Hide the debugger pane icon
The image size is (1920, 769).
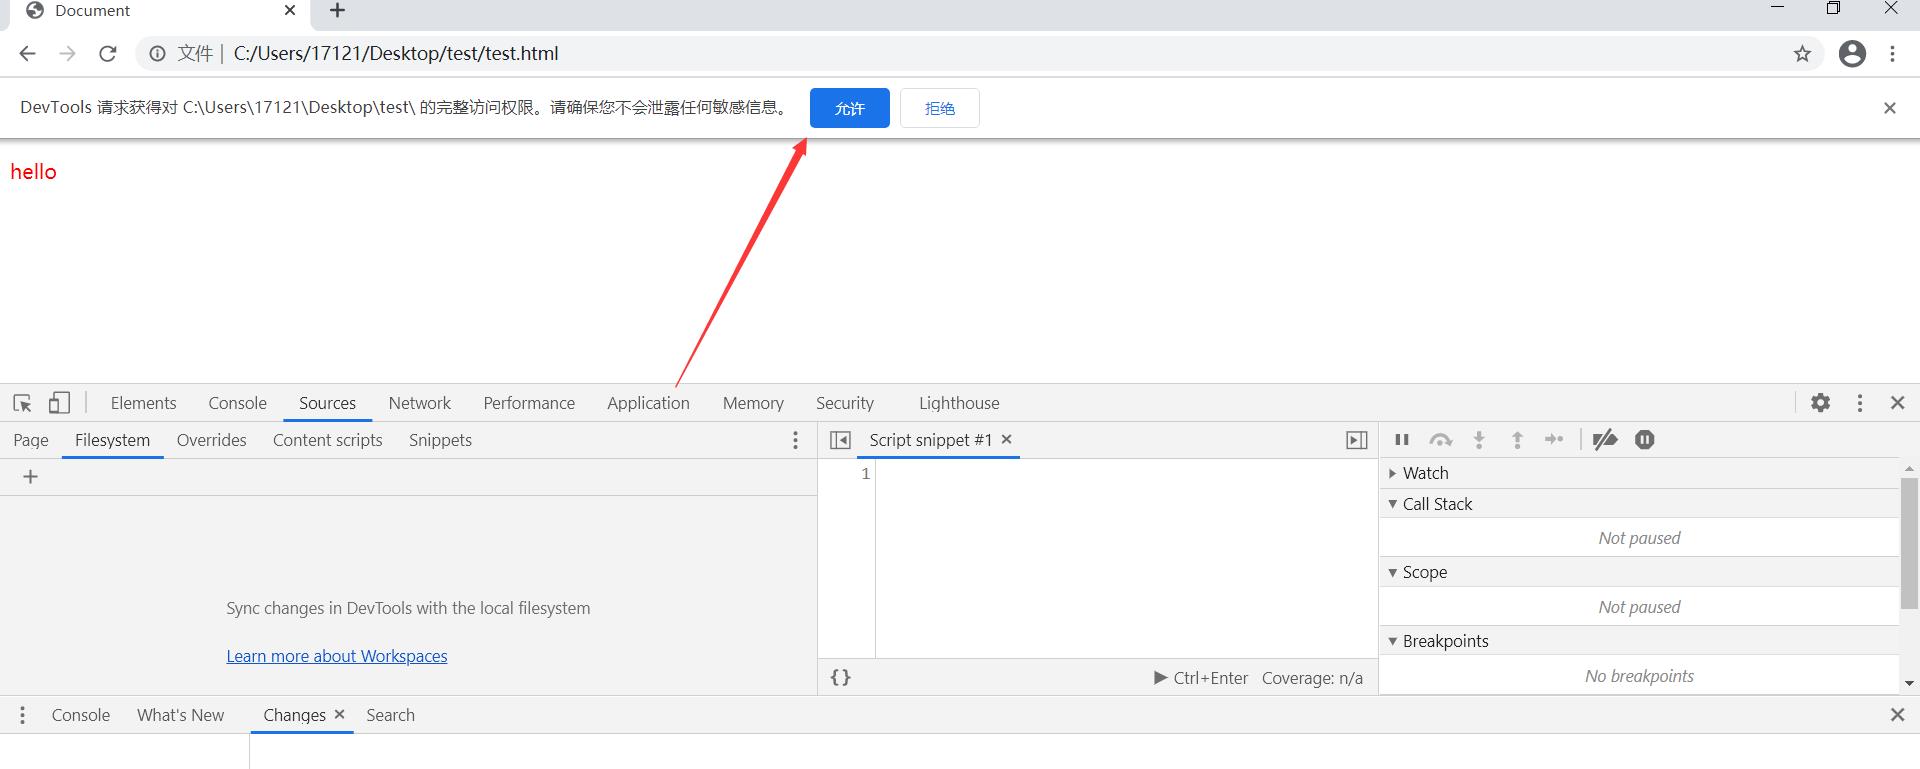click(x=1357, y=440)
